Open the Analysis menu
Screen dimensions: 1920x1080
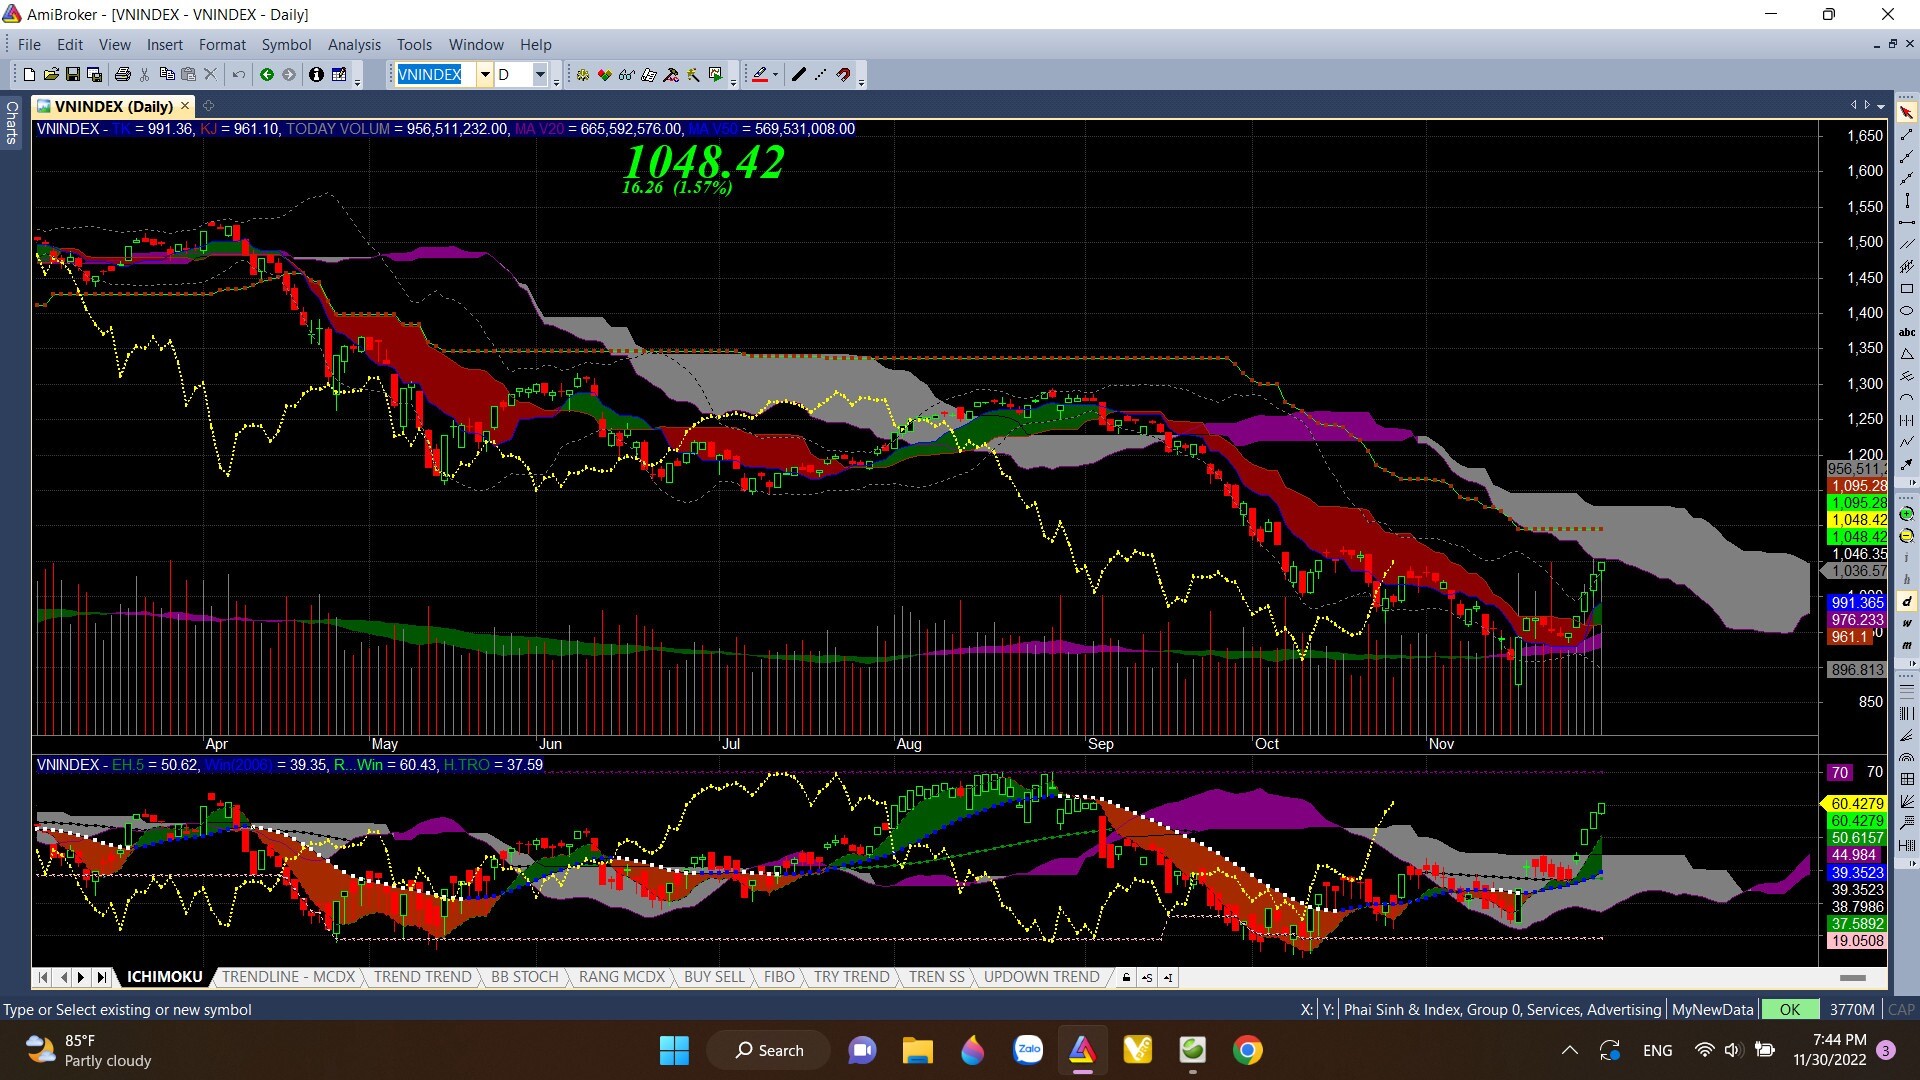[354, 45]
